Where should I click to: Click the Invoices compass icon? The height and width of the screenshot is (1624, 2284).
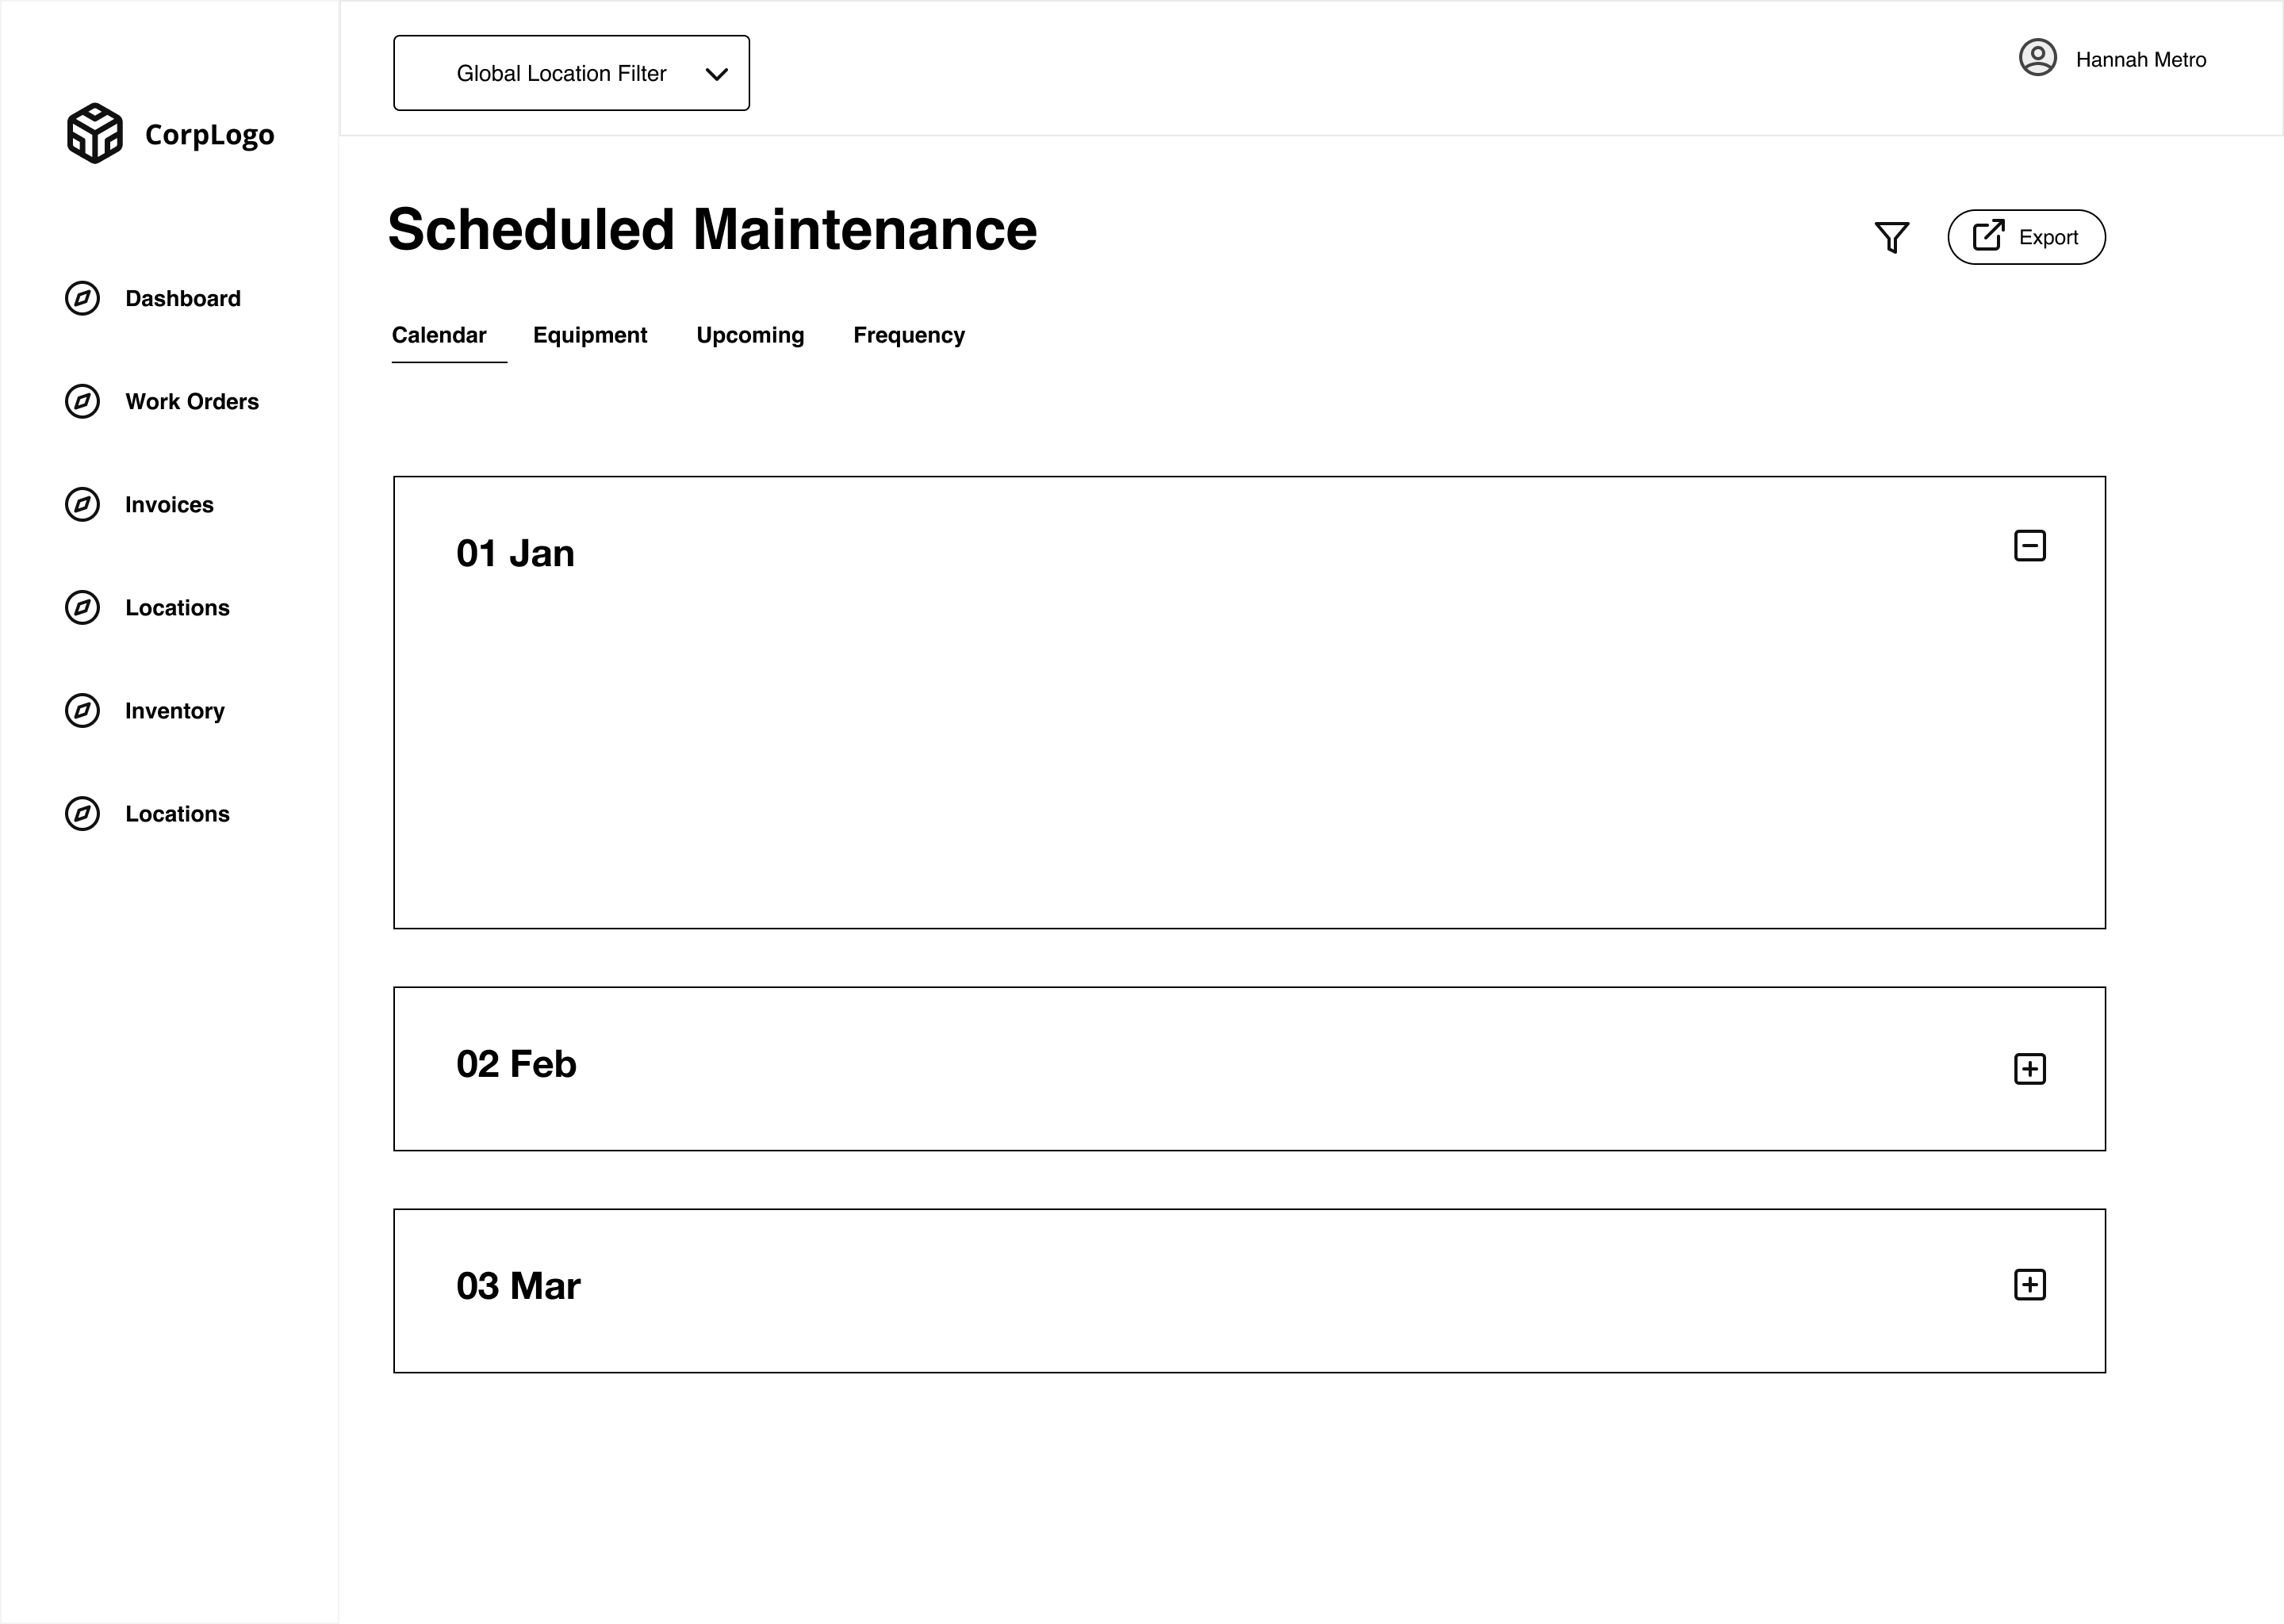coord(82,504)
